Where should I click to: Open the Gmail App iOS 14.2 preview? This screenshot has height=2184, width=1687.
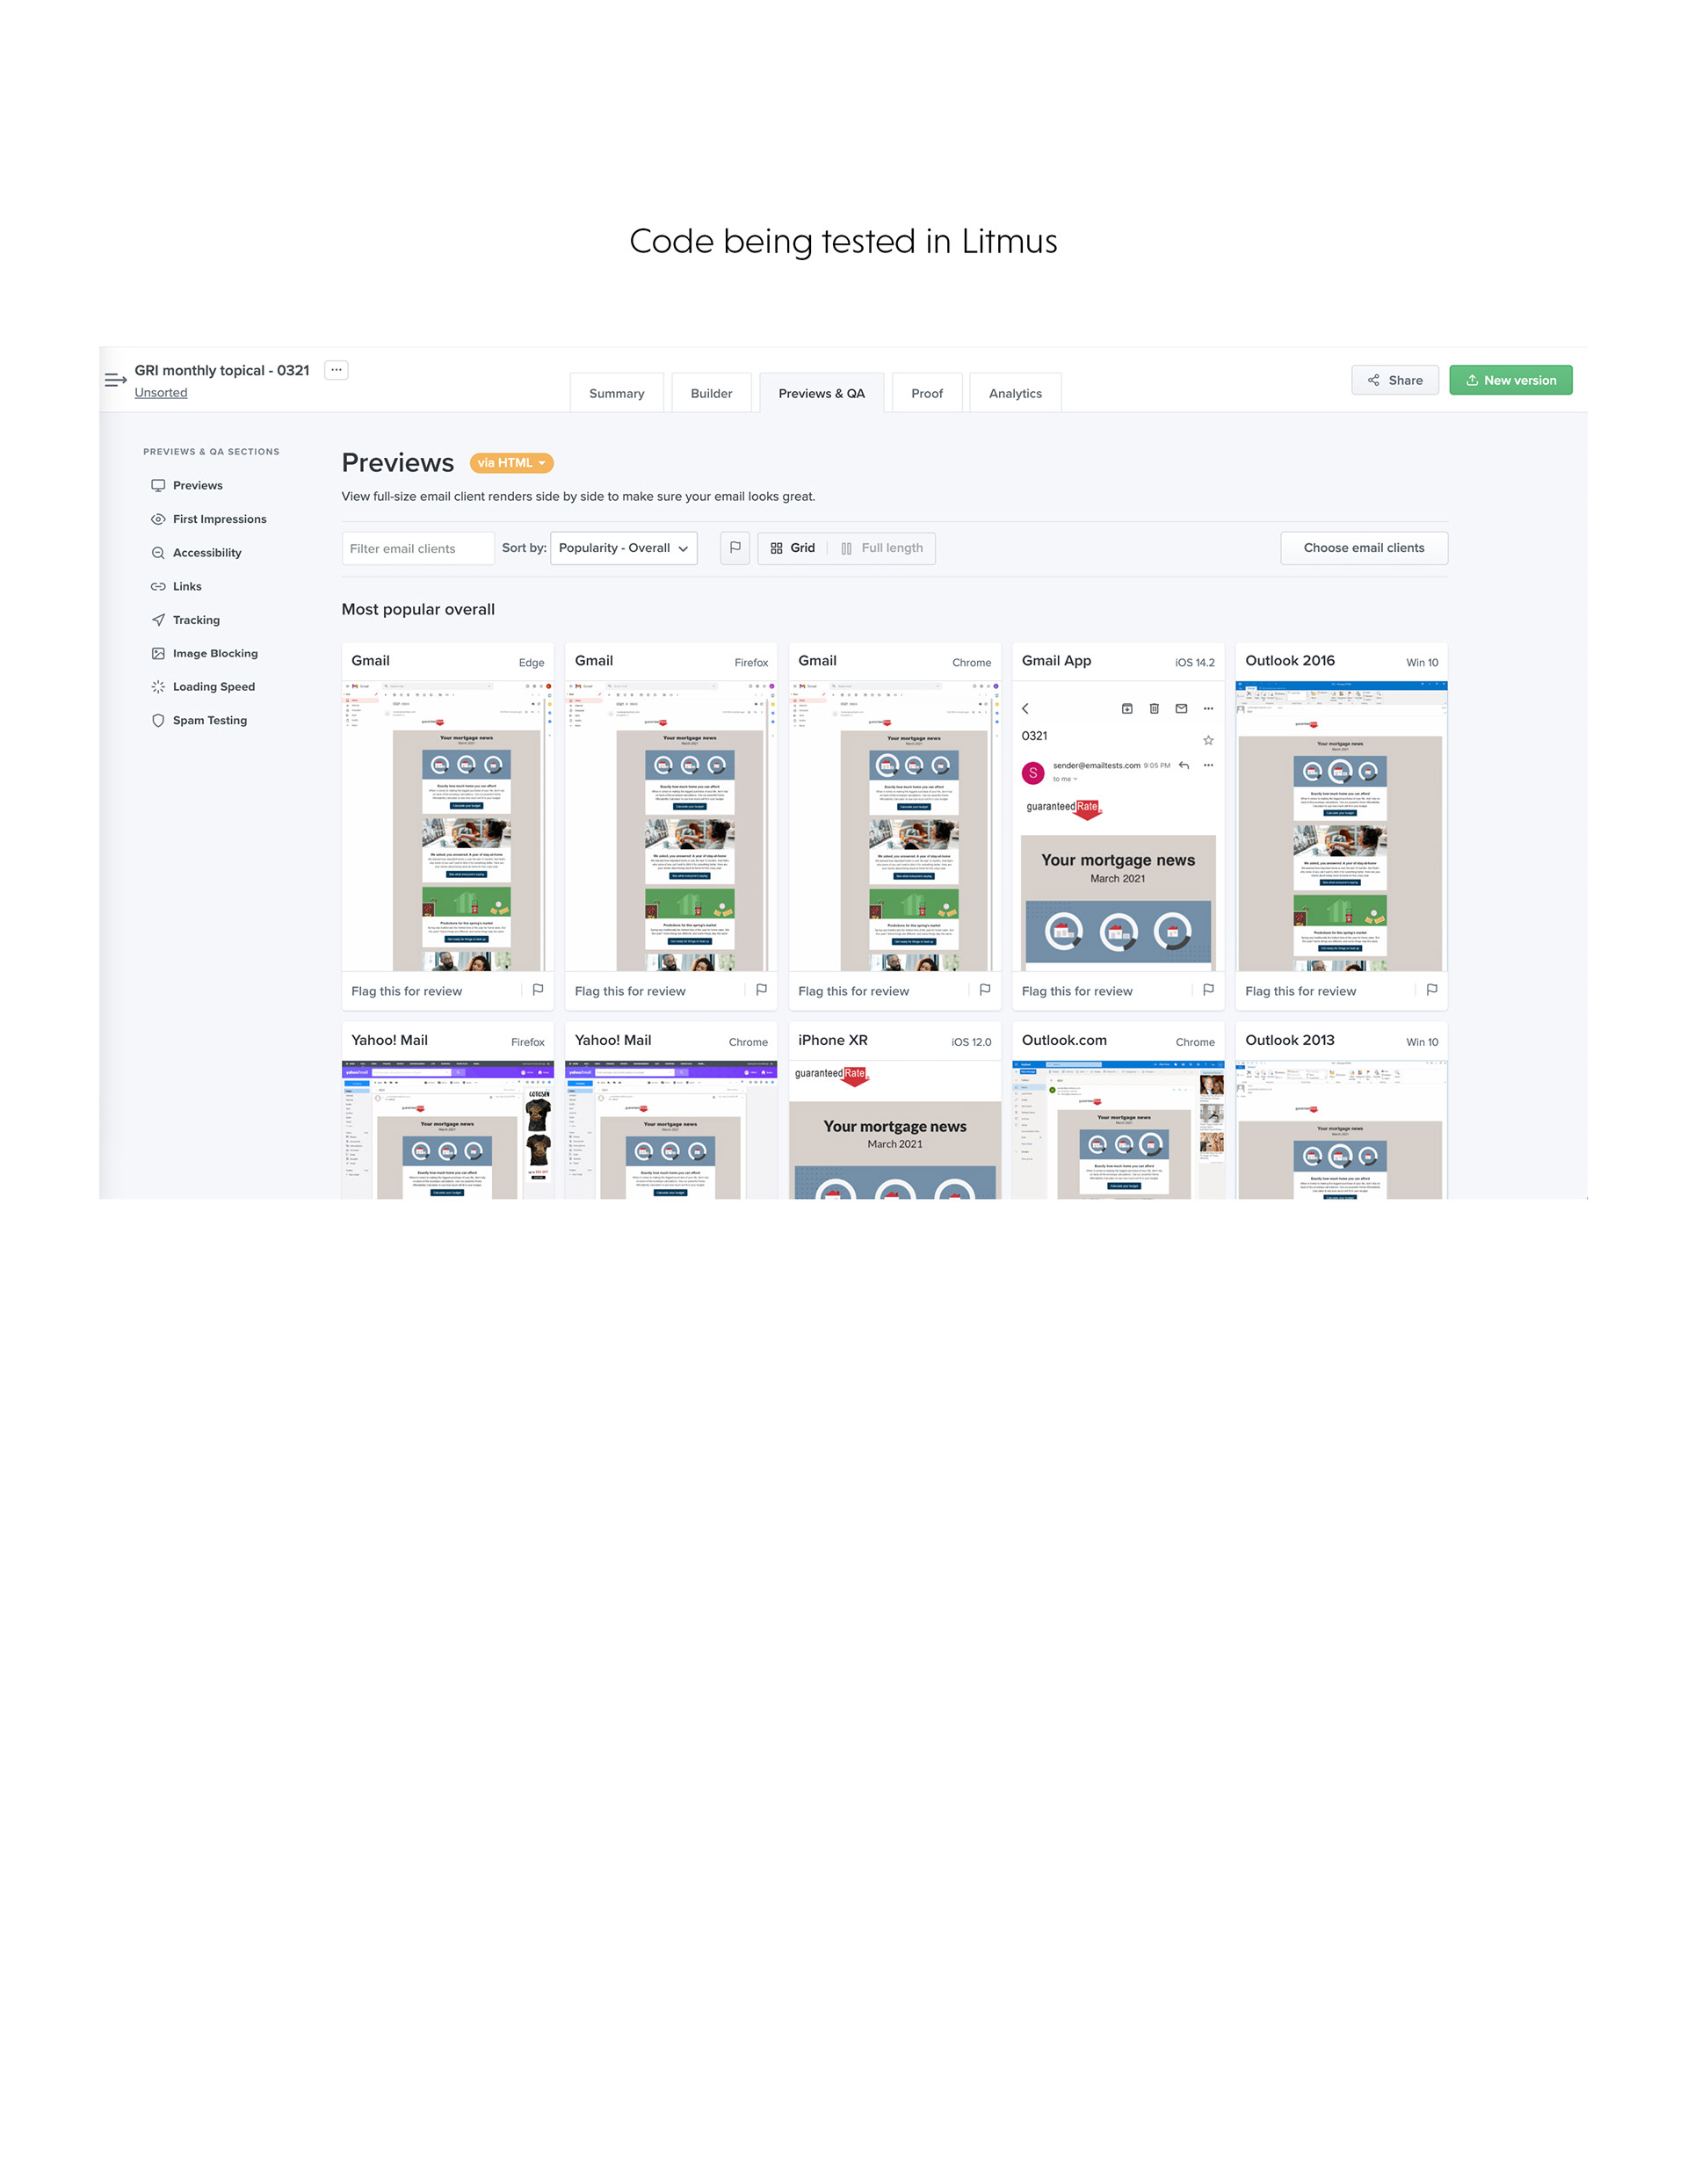point(1118,826)
